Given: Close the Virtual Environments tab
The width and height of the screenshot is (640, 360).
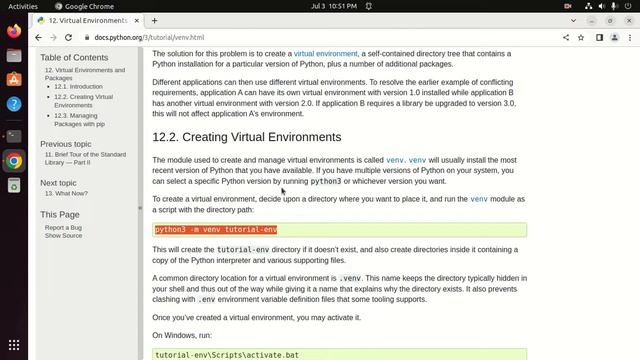Looking at the screenshot, I should (x=137, y=20).
